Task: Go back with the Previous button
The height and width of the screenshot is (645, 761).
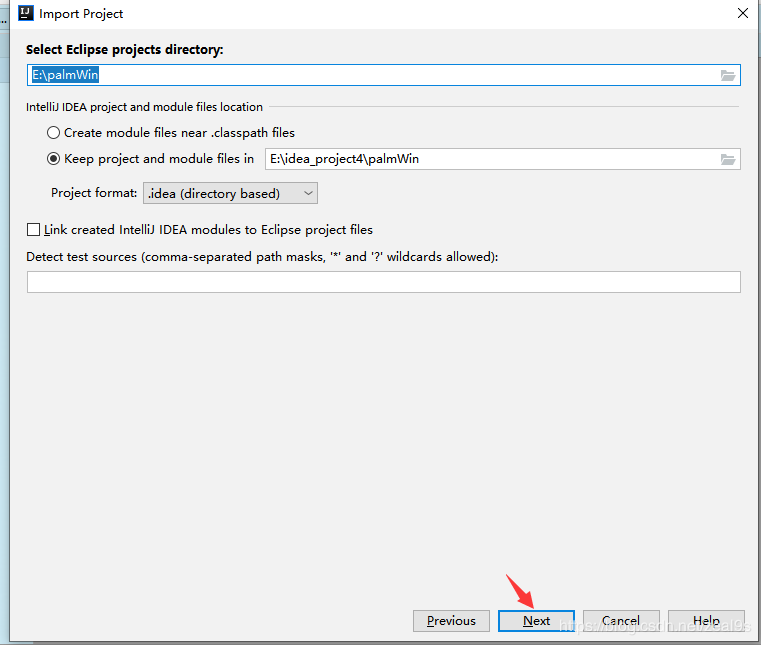Action: (451, 621)
